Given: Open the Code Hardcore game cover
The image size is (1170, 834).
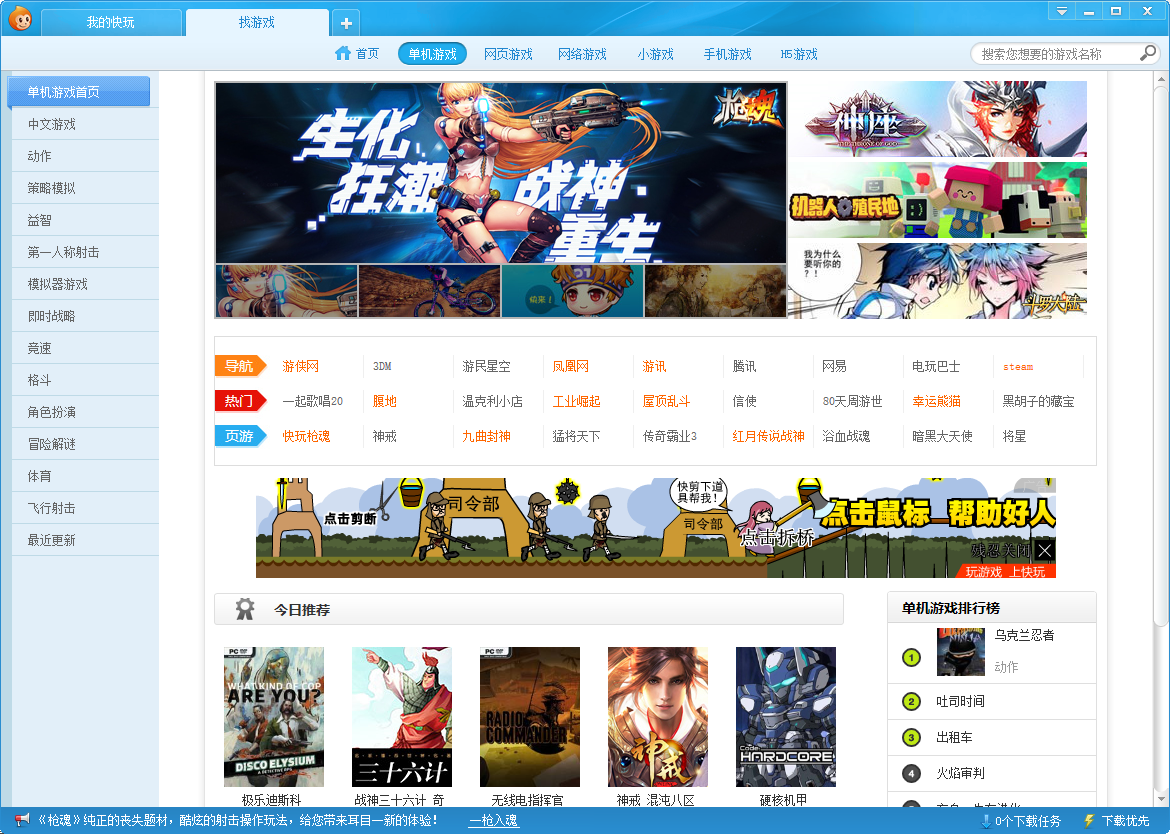Looking at the screenshot, I should (x=786, y=717).
